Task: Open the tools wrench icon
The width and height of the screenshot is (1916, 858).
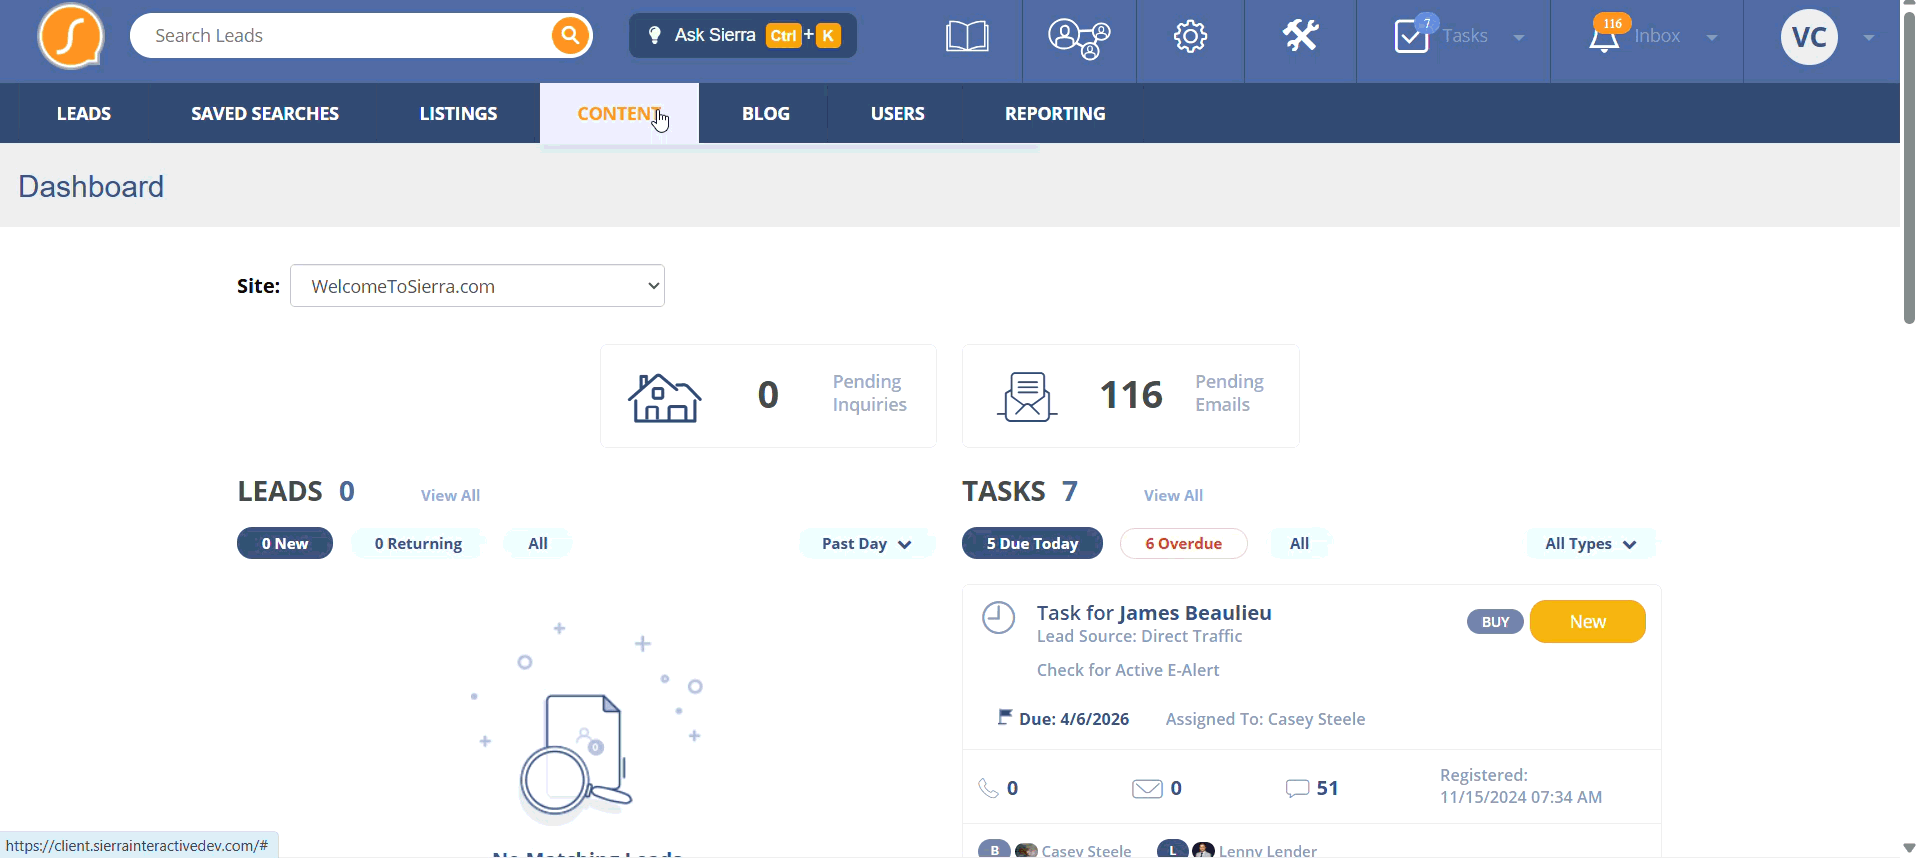Action: click(x=1300, y=37)
